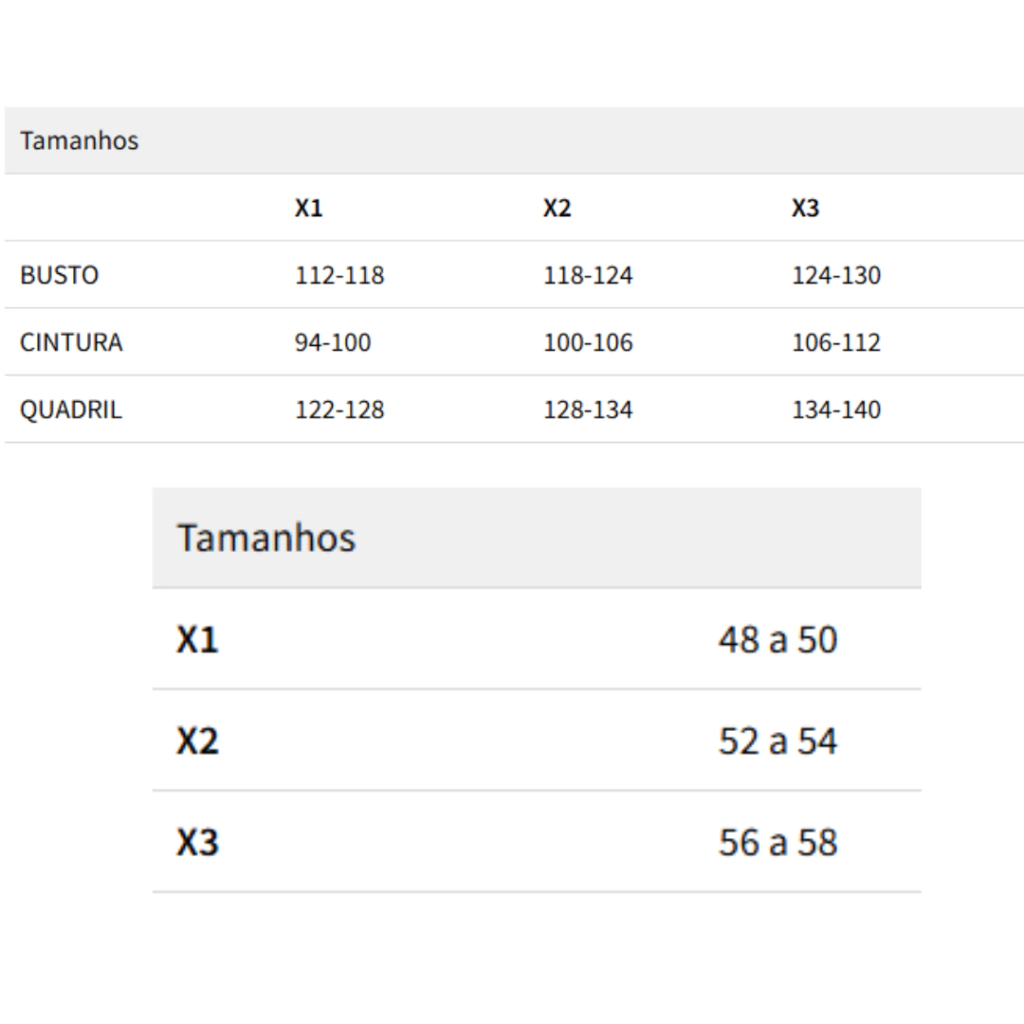
Task: Click the BUSTO row label
Action: [59, 275]
